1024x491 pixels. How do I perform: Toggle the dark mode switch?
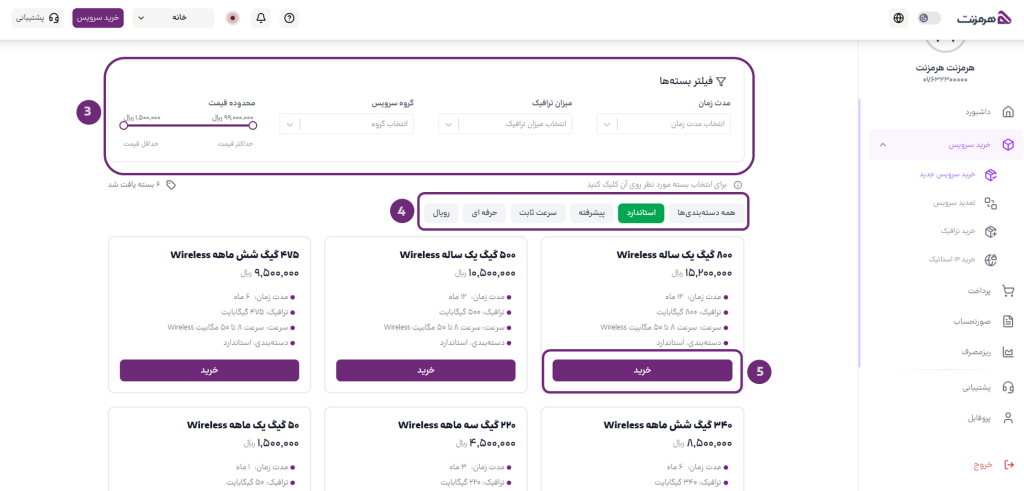[929, 18]
